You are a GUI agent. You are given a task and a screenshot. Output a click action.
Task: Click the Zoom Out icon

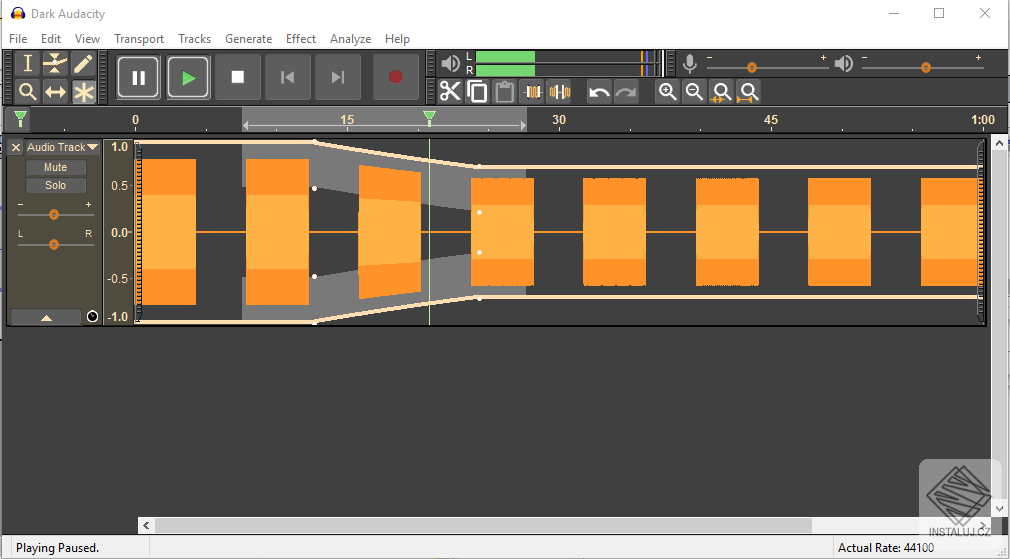click(694, 91)
